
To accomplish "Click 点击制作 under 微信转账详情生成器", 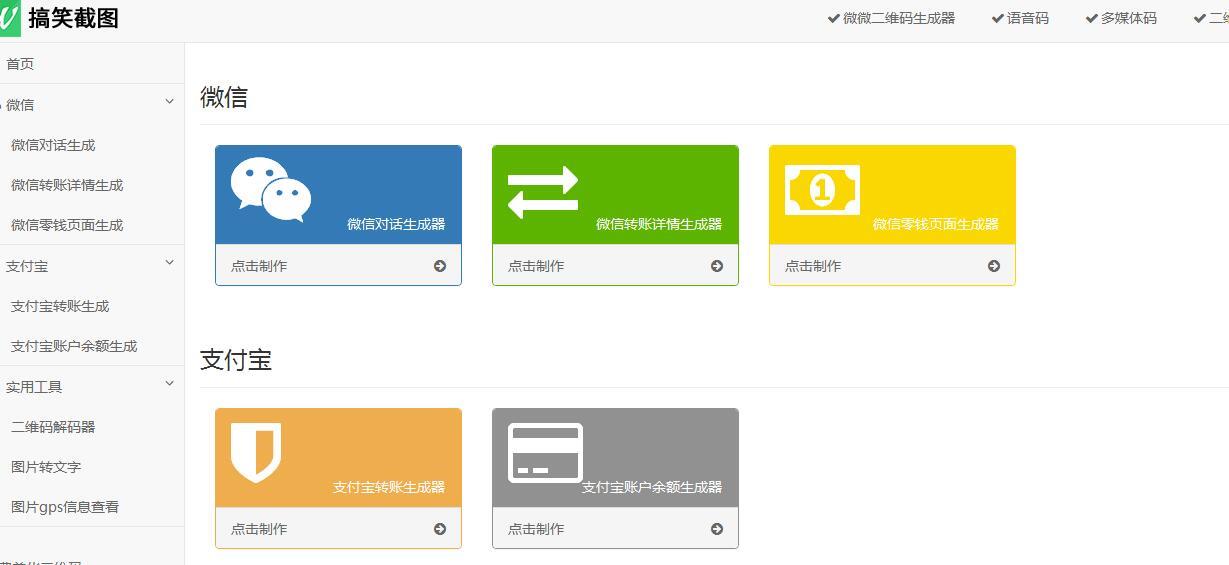I will 536,266.
